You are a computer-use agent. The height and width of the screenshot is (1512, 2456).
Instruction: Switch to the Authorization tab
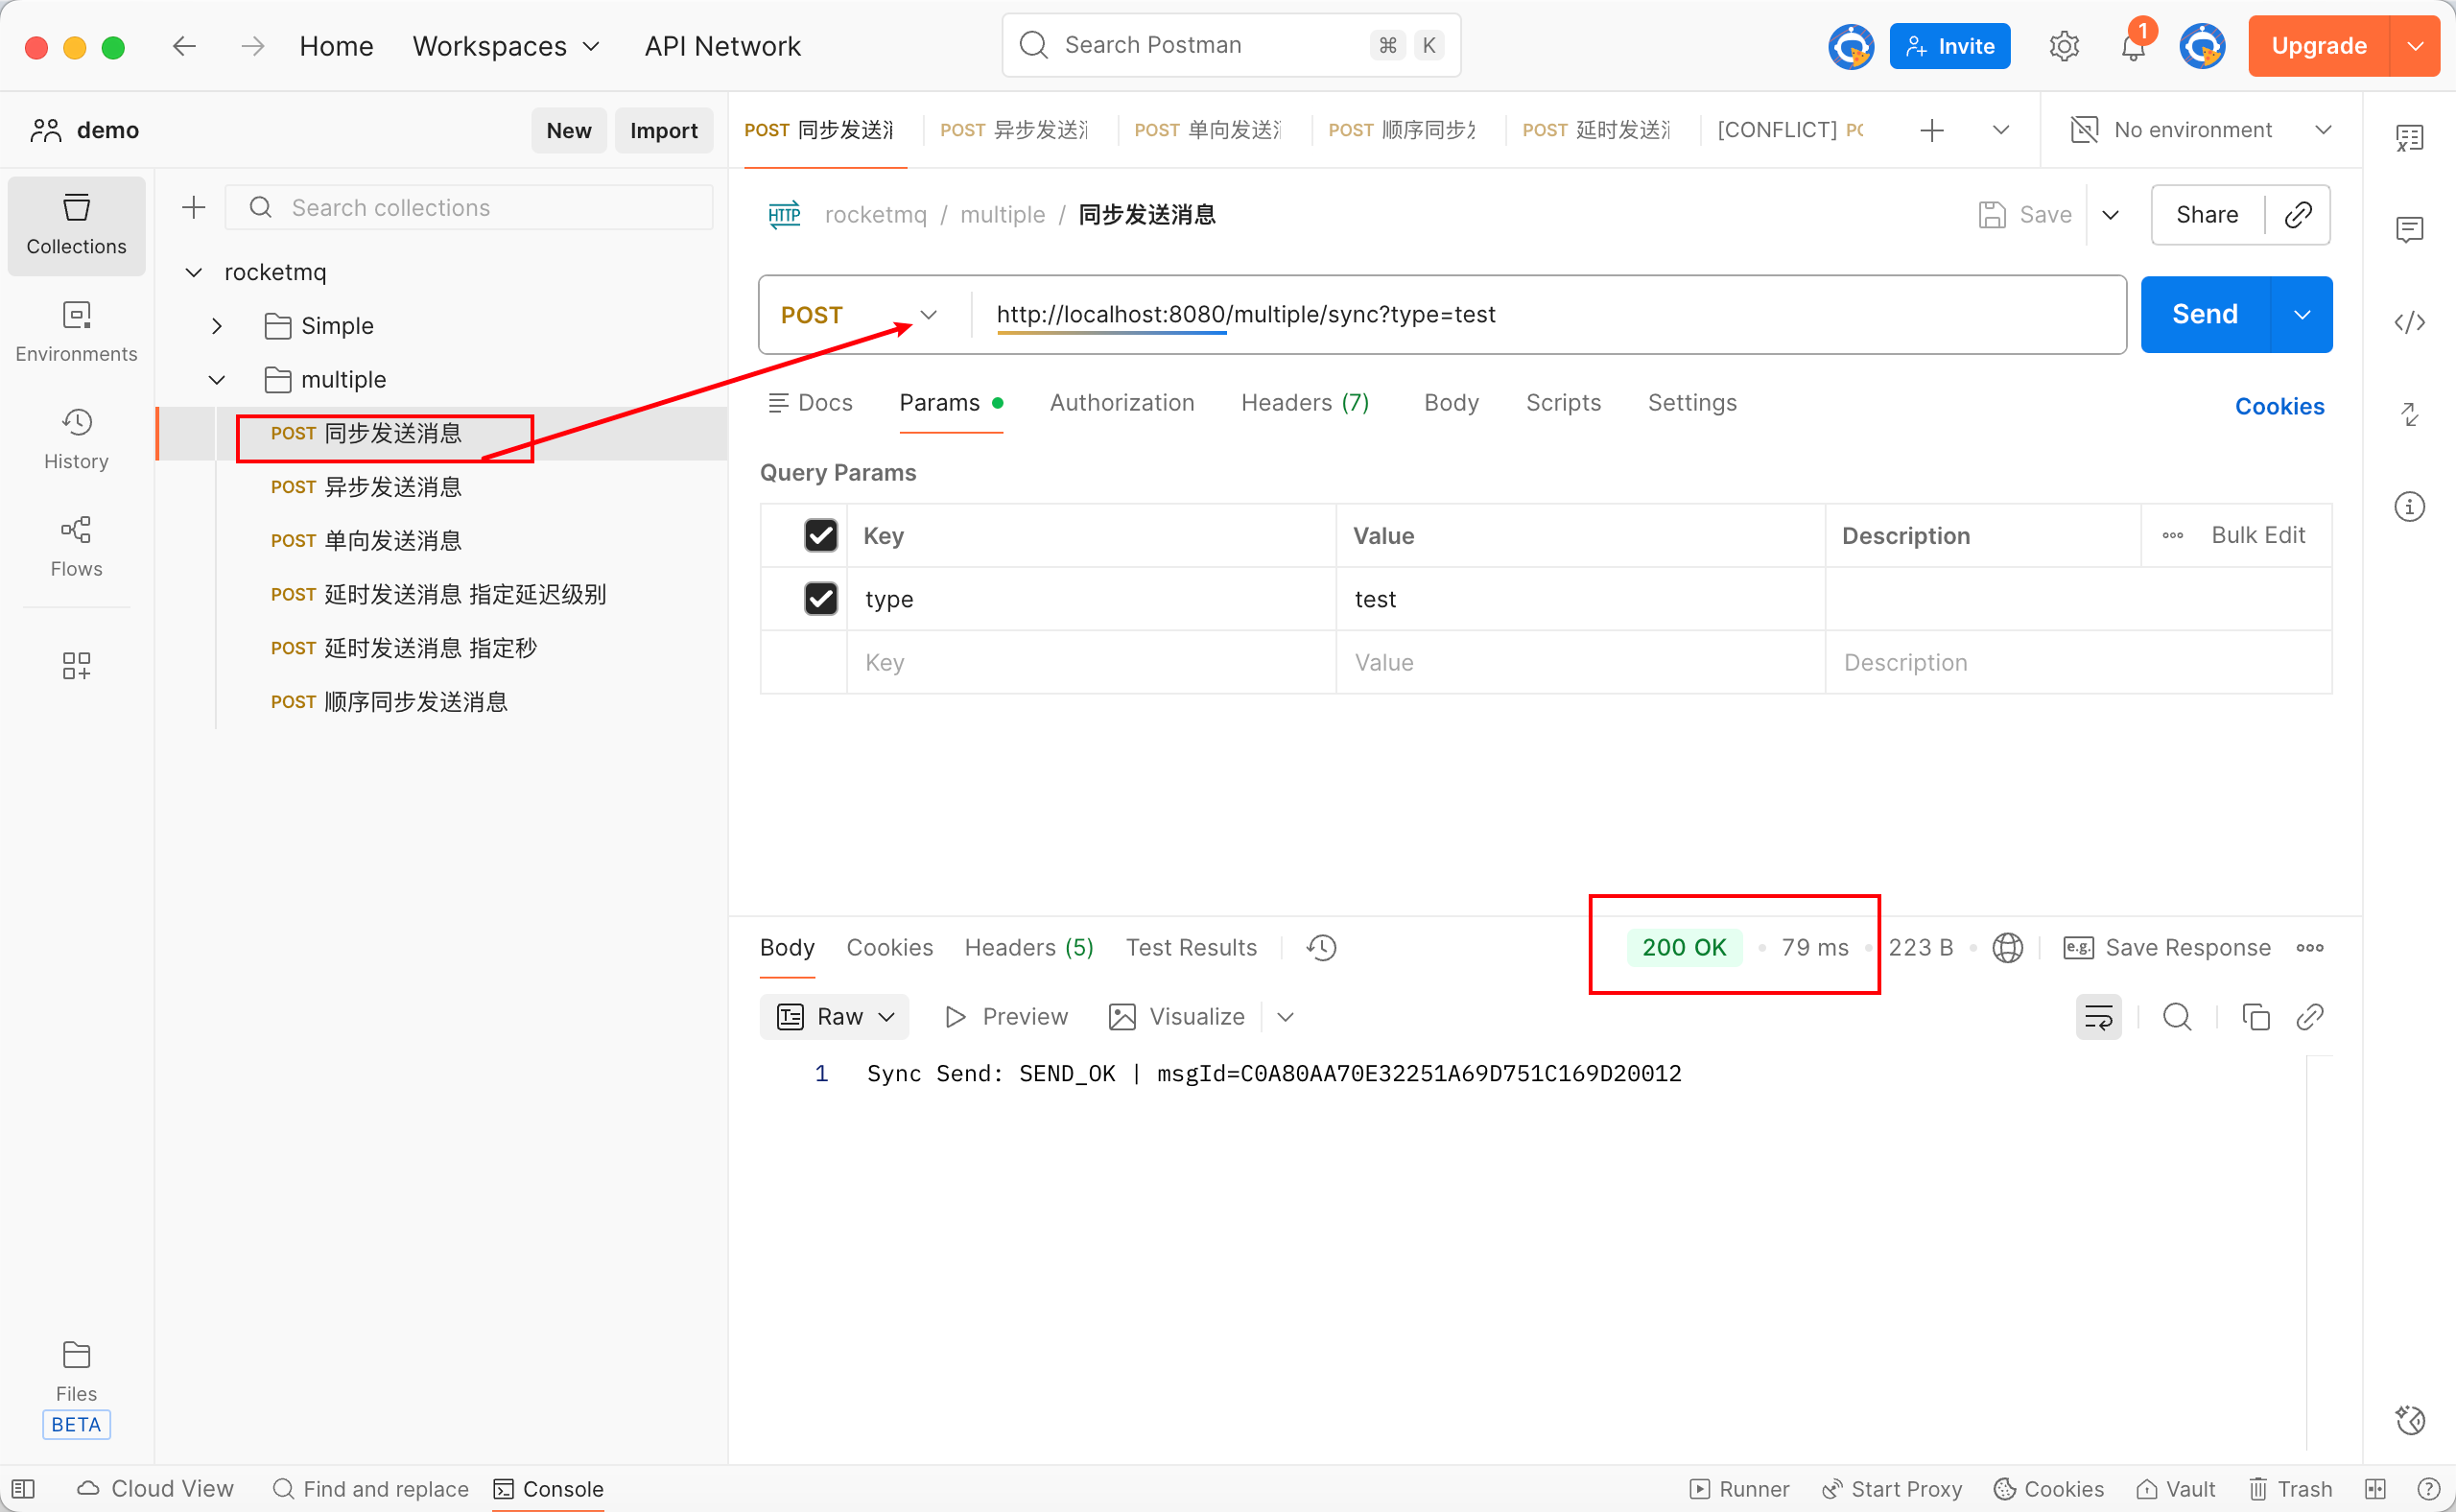(x=1121, y=402)
